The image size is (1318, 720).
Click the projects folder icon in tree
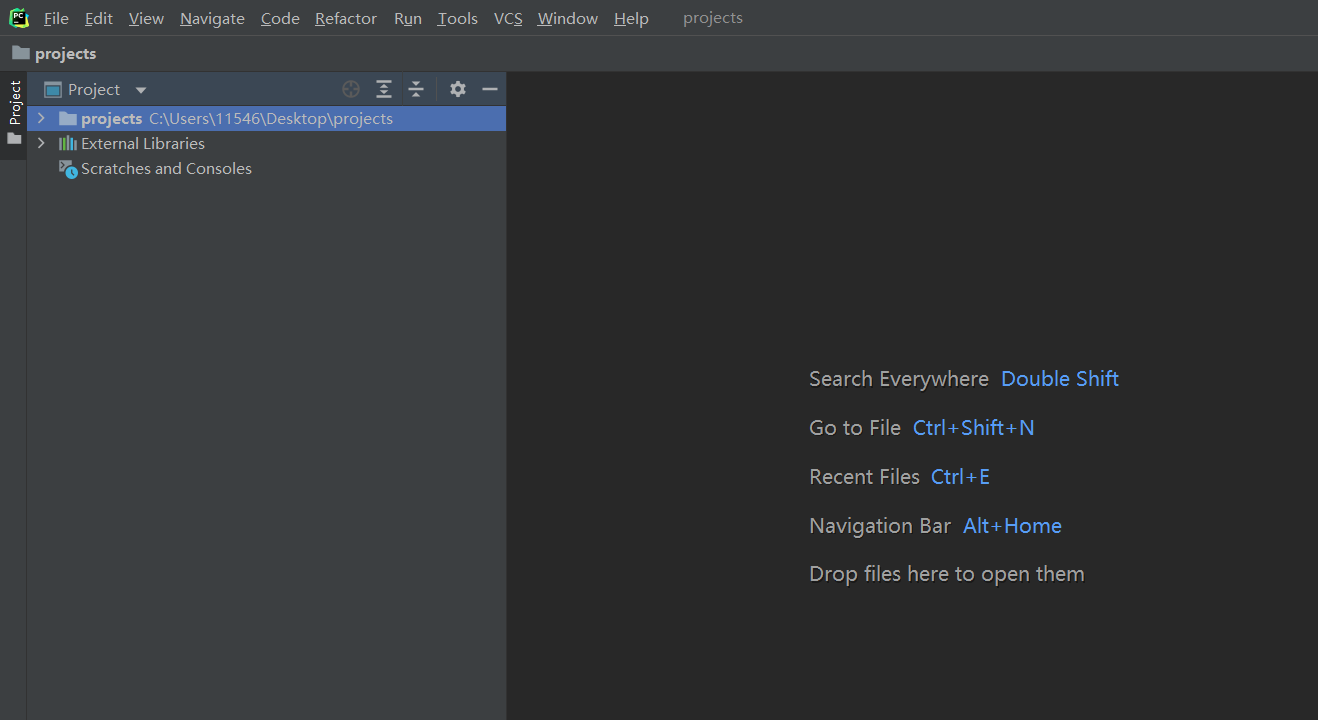tap(68, 118)
